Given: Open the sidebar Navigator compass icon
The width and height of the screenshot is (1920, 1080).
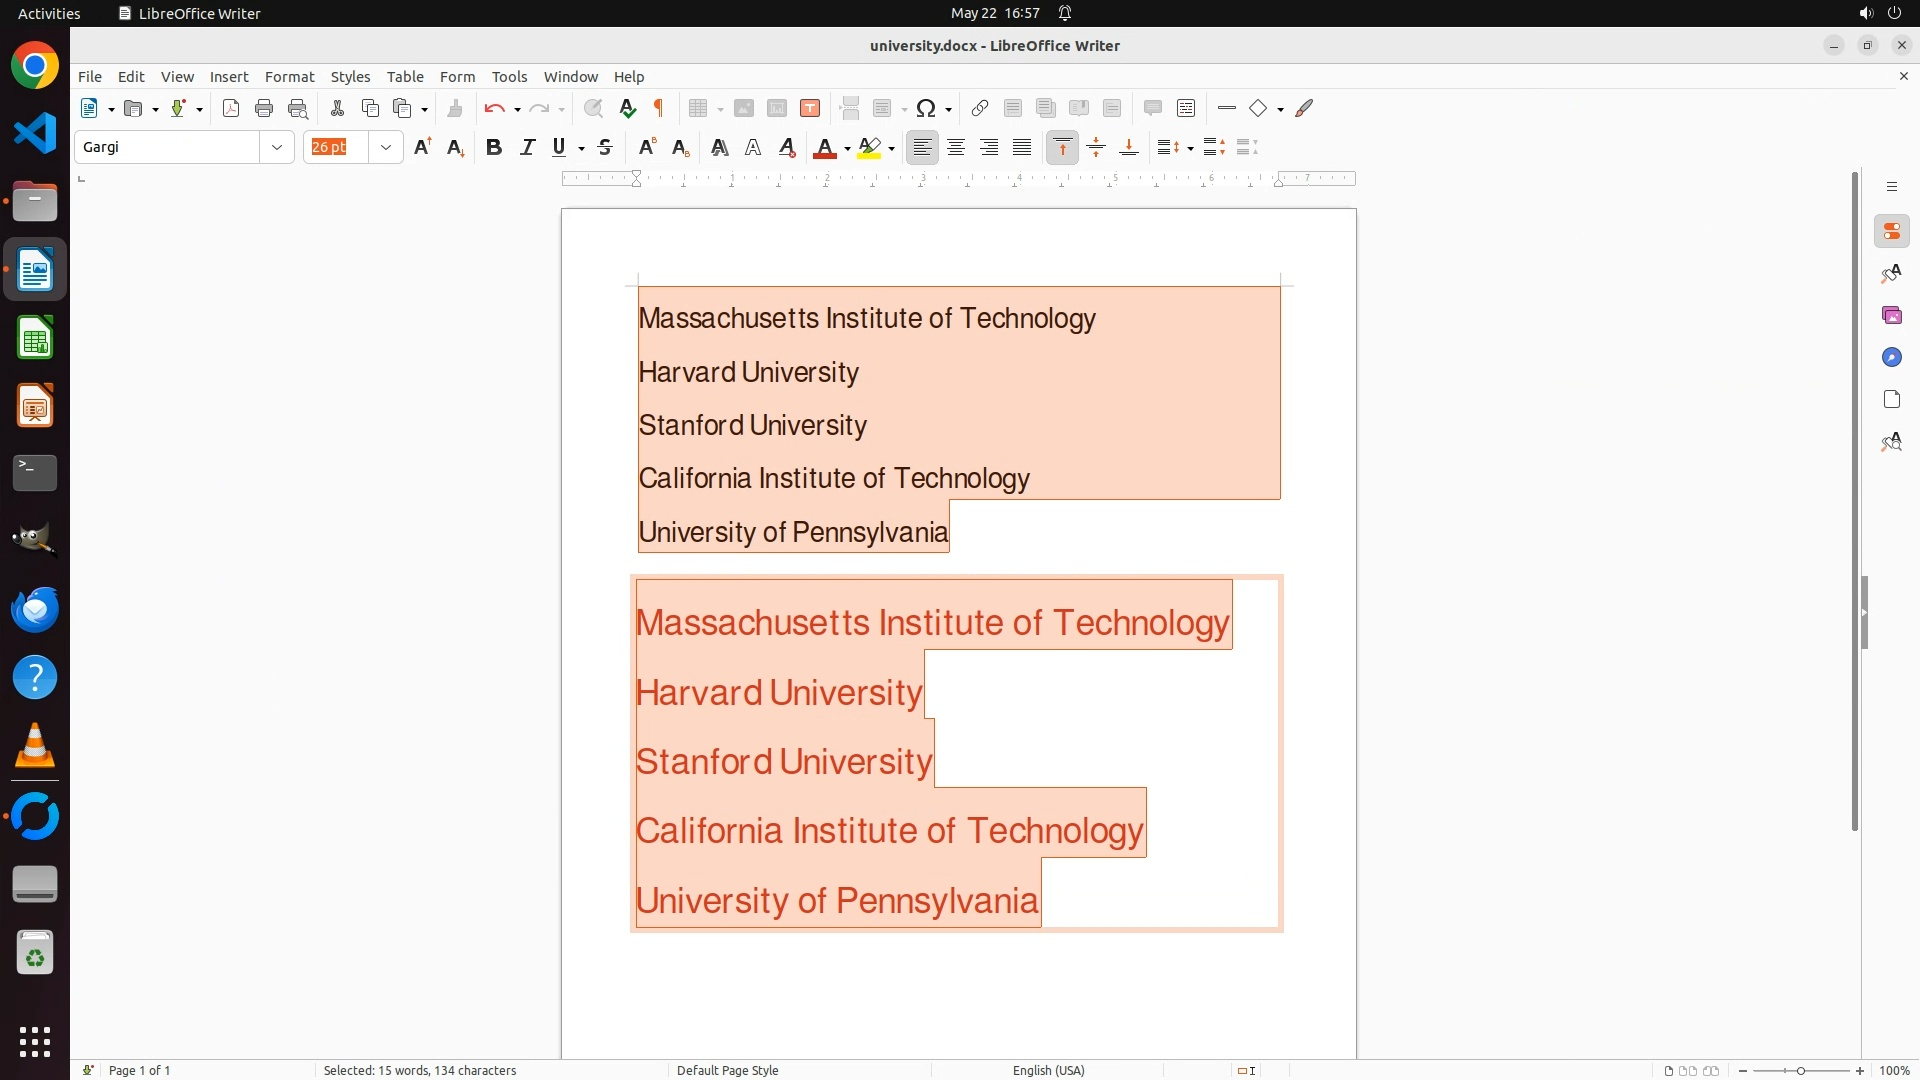Looking at the screenshot, I should (x=1891, y=357).
